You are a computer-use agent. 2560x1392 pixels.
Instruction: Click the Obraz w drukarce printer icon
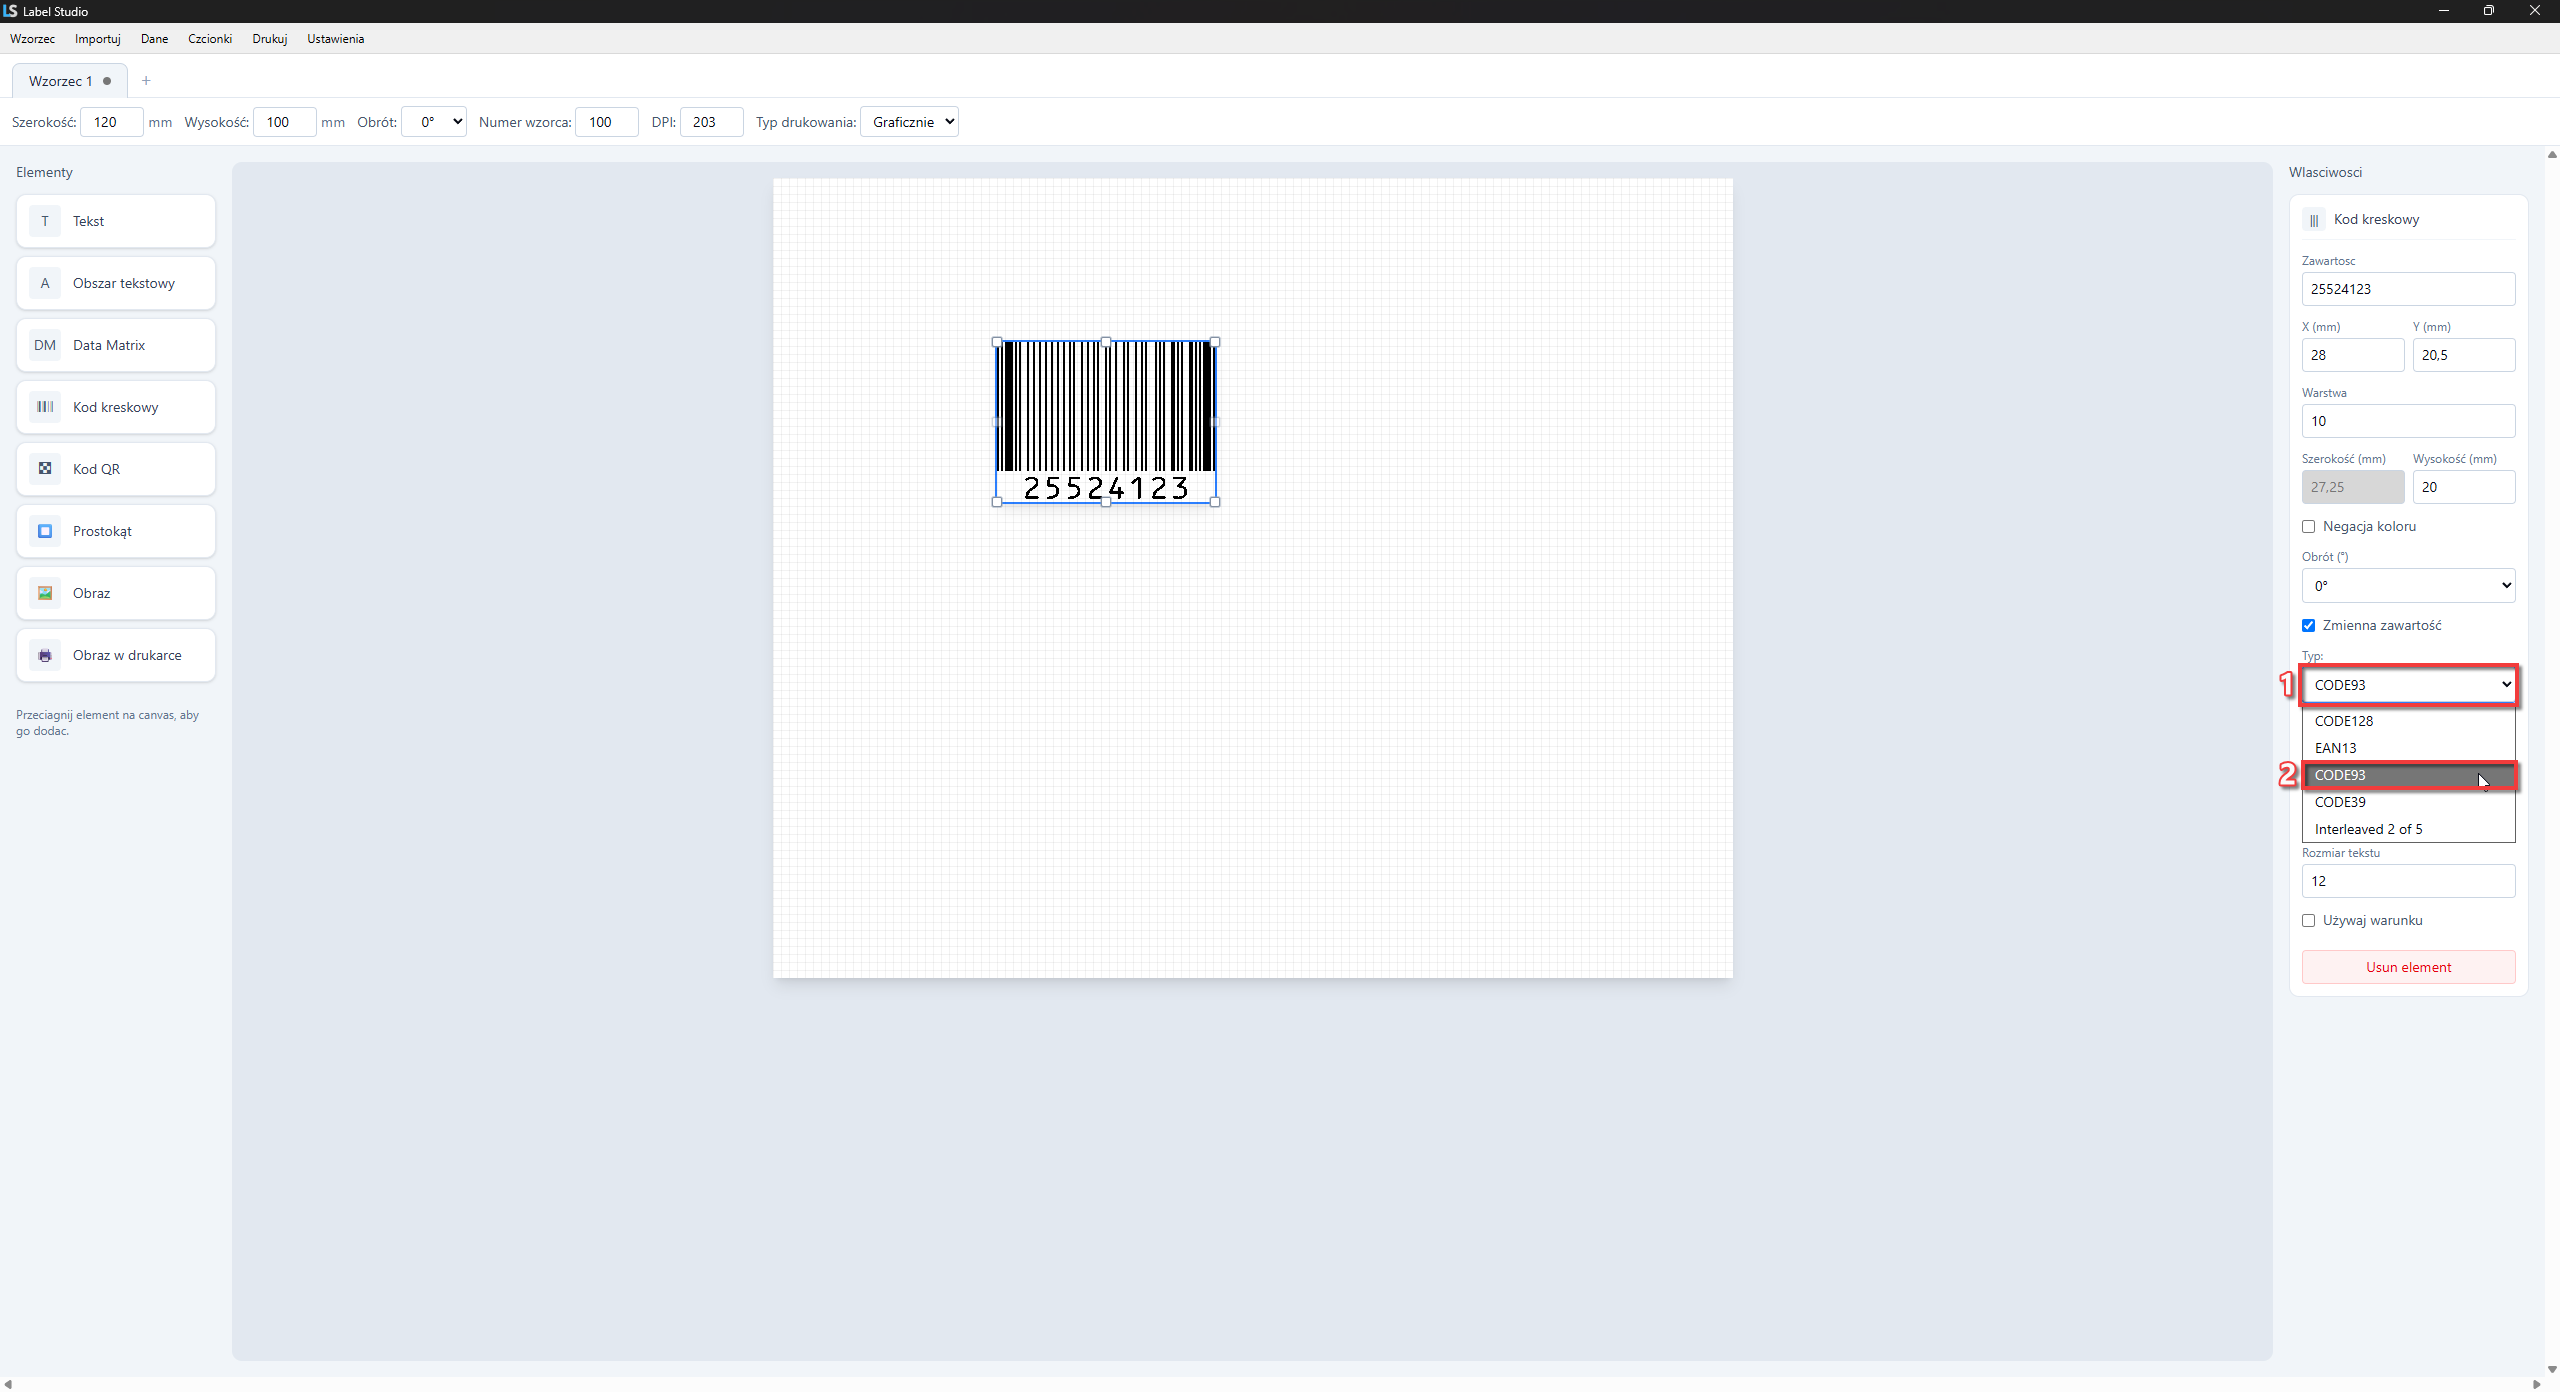pyautogui.click(x=45, y=655)
